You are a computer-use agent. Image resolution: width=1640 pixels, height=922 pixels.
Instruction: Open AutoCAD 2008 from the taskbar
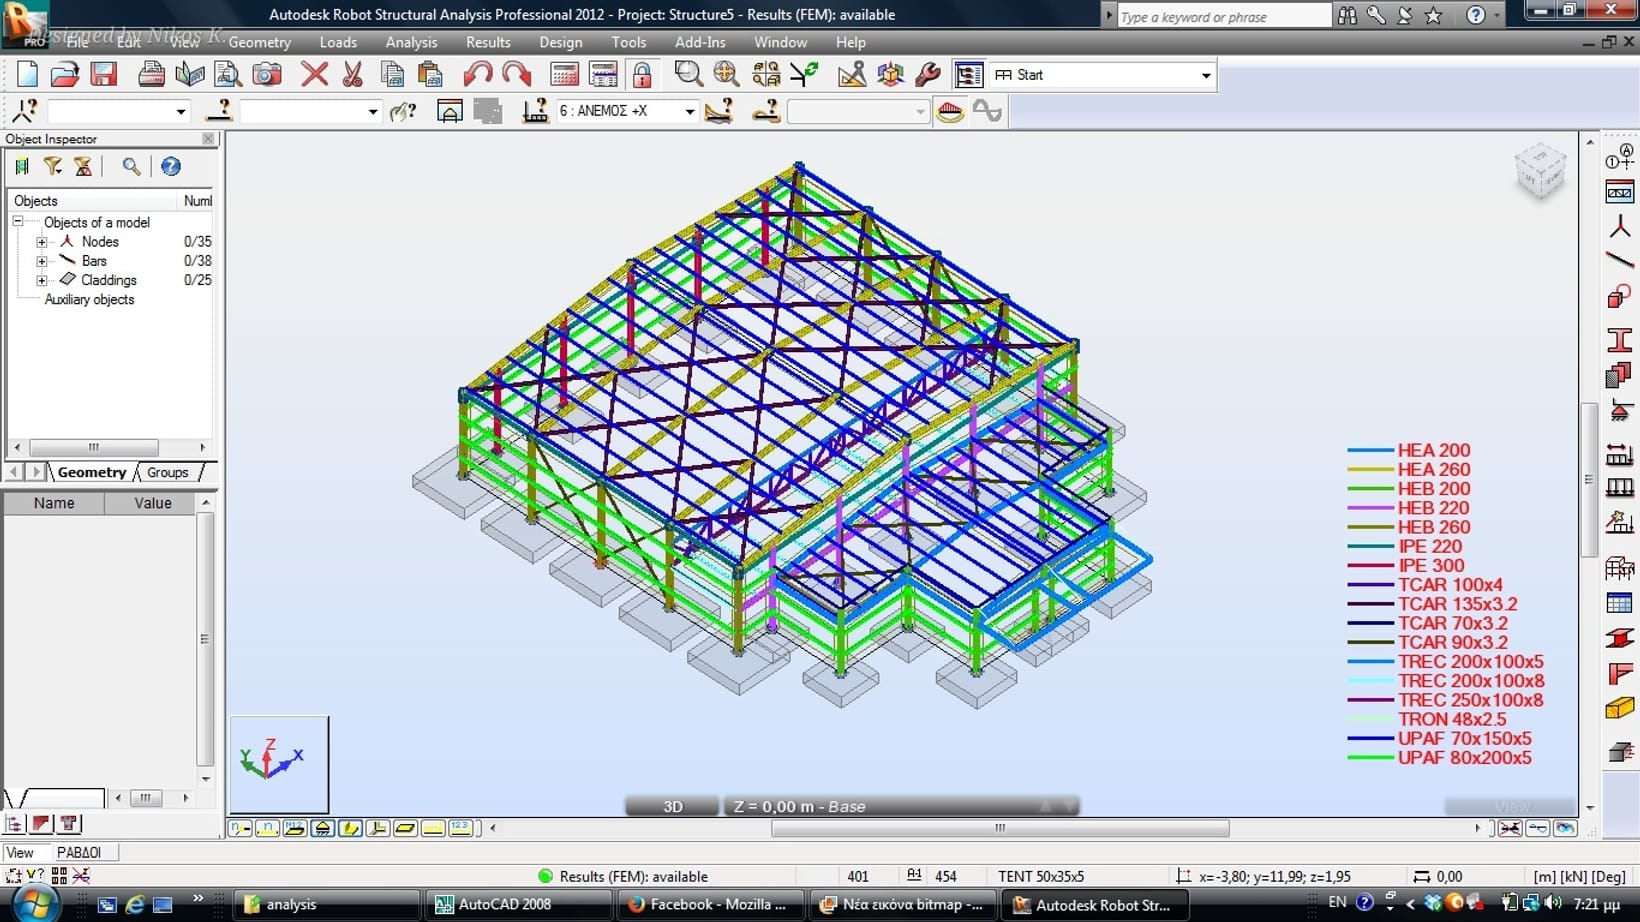[503, 904]
